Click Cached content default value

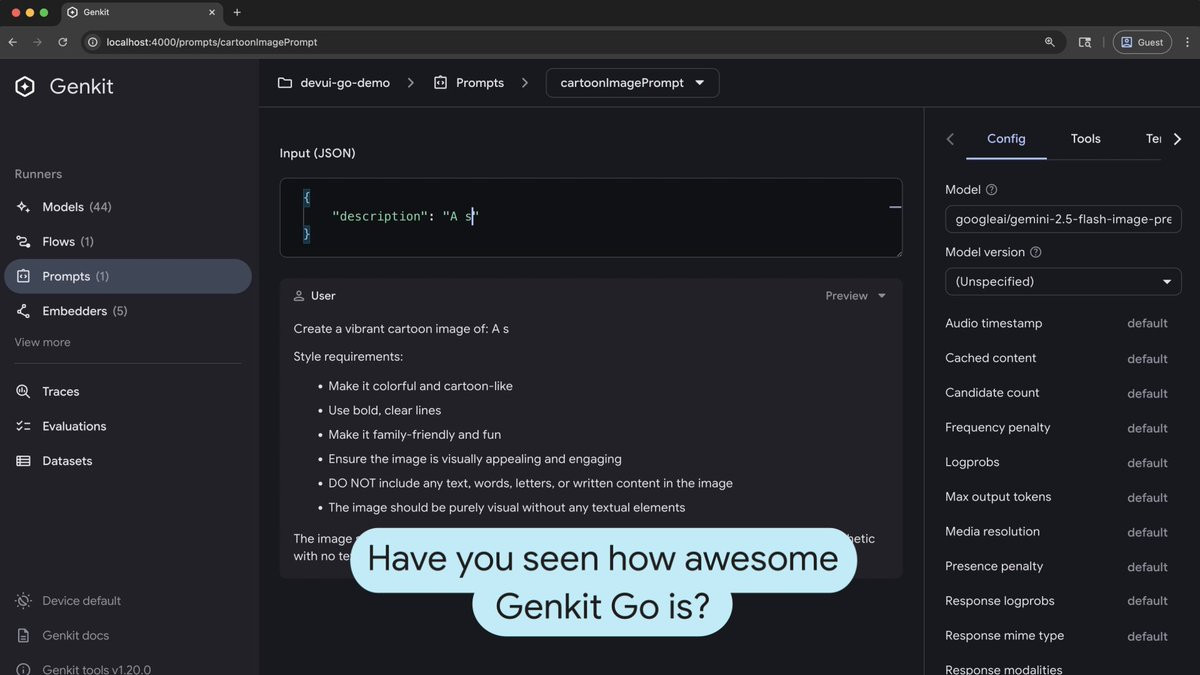point(1147,359)
